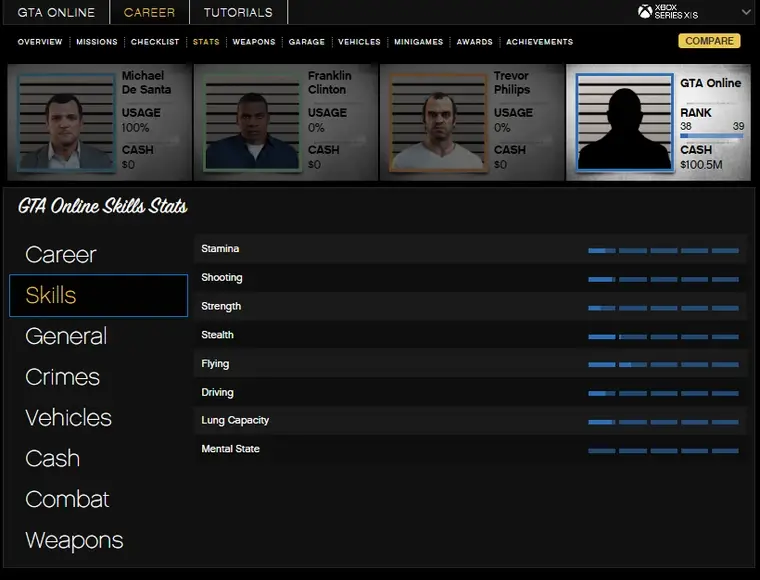The width and height of the screenshot is (760, 580).
Task: Click the Flying skill progress bar
Action: (x=663, y=365)
